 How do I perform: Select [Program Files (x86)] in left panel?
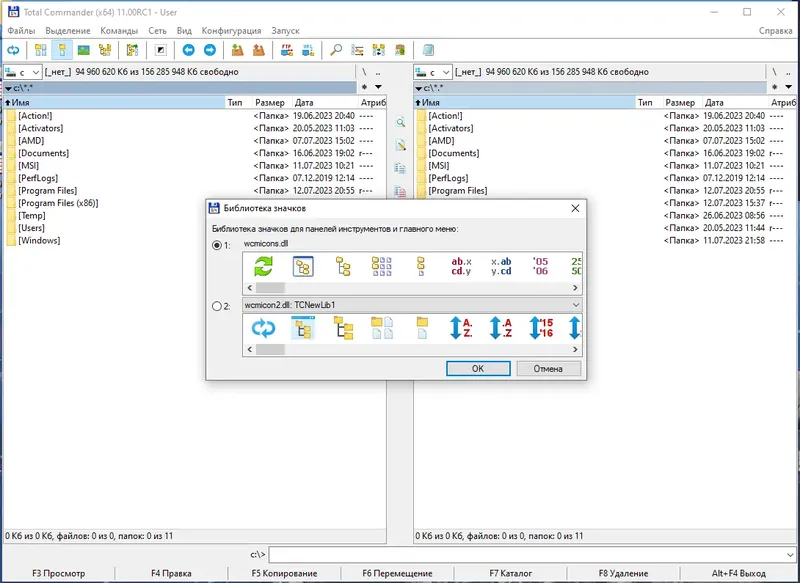tap(58, 203)
